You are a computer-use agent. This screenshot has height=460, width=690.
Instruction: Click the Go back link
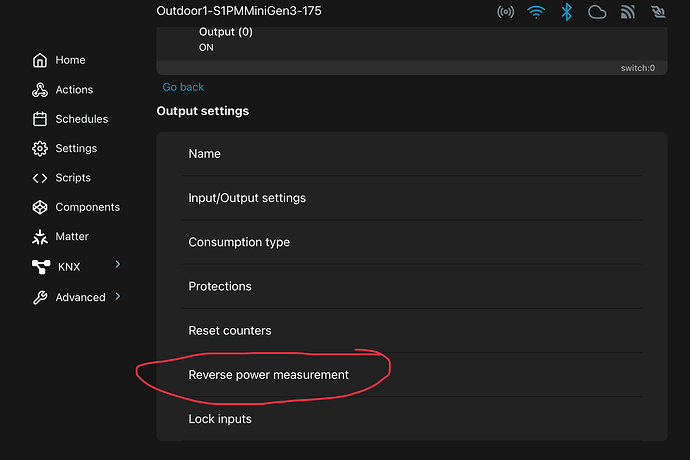(183, 87)
